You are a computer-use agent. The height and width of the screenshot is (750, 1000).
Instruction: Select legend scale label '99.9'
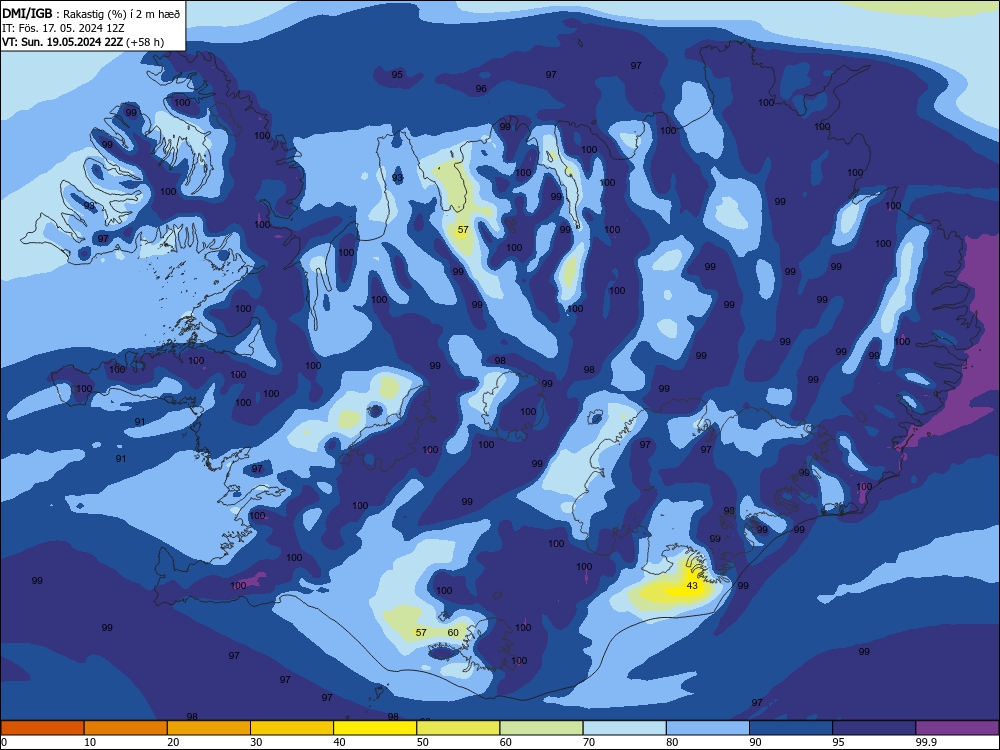(926, 742)
